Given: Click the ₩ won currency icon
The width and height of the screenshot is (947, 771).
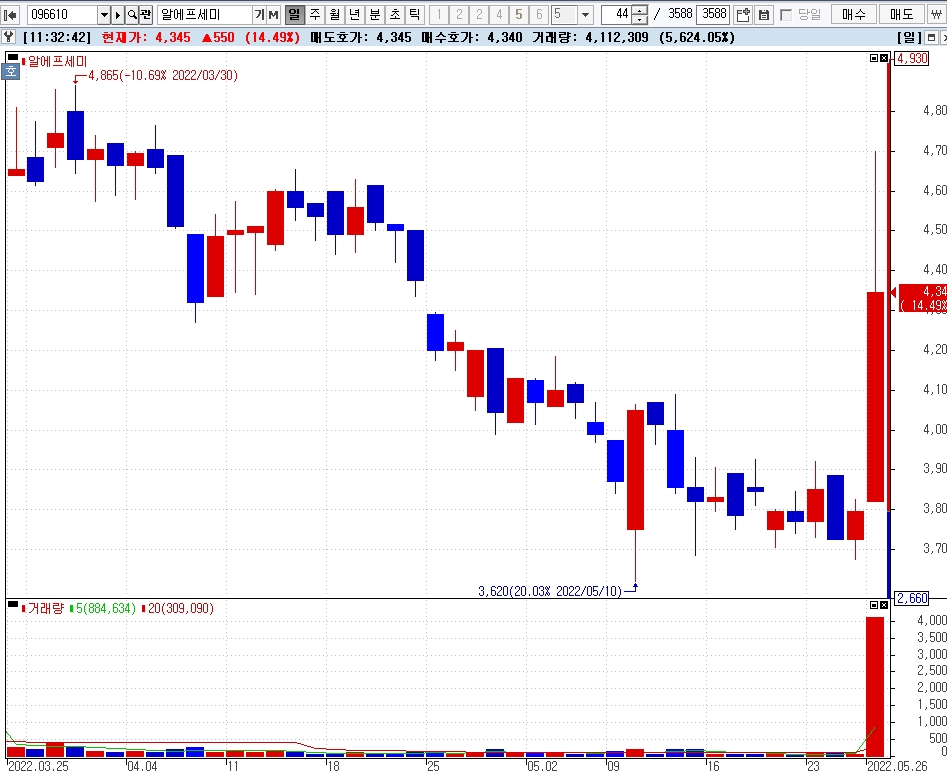Looking at the screenshot, I should click(x=936, y=14).
